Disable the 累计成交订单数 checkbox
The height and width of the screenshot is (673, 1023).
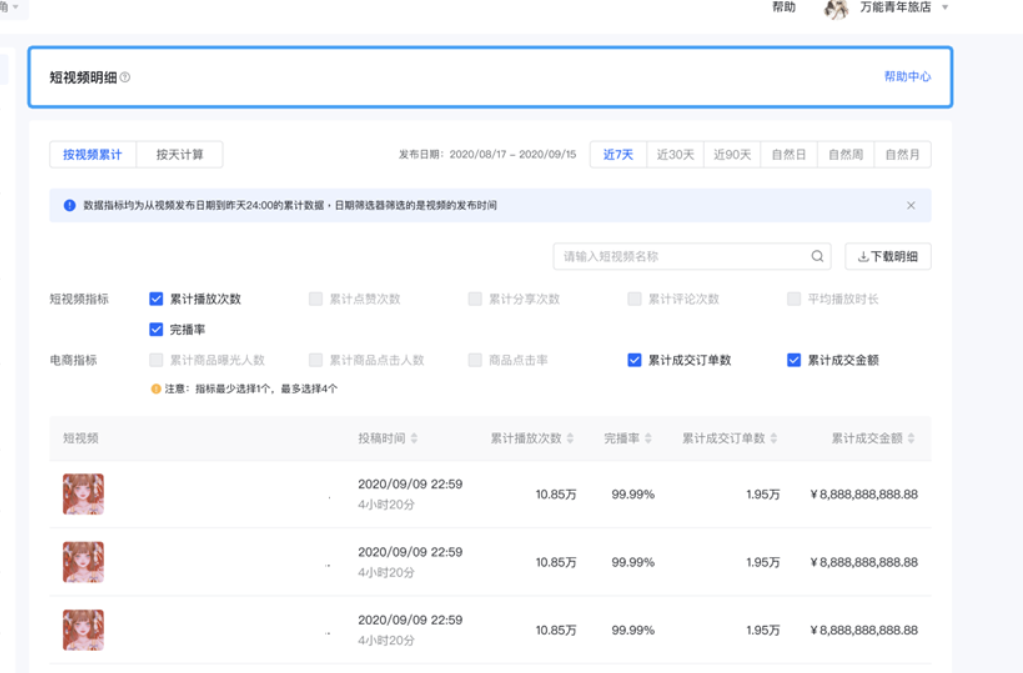[634, 360]
